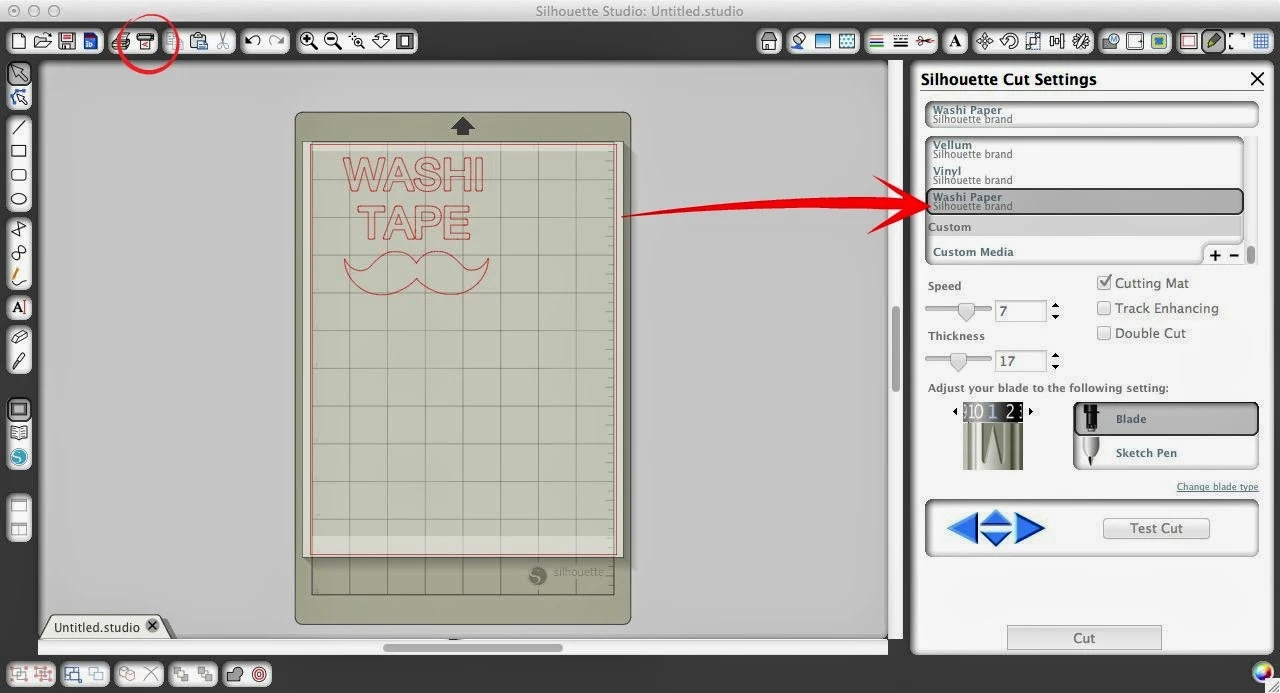Select Vellum in the media list
The width and height of the screenshot is (1280, 693).
pyautogui.click(x=1084, y=149)
